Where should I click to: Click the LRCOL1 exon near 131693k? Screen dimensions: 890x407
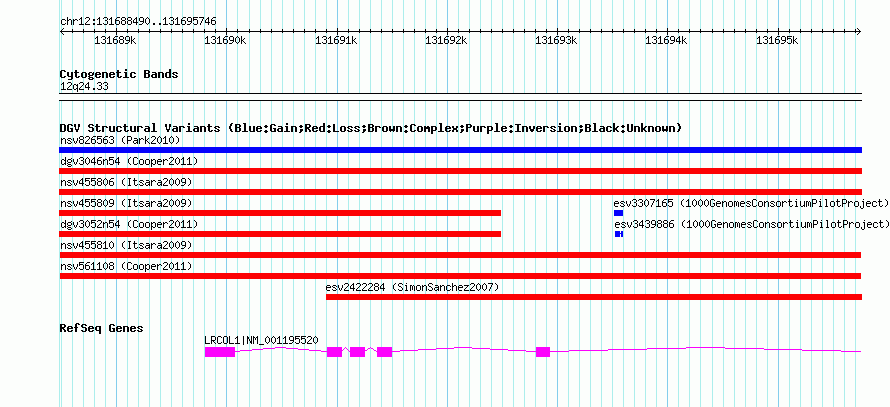543,352
